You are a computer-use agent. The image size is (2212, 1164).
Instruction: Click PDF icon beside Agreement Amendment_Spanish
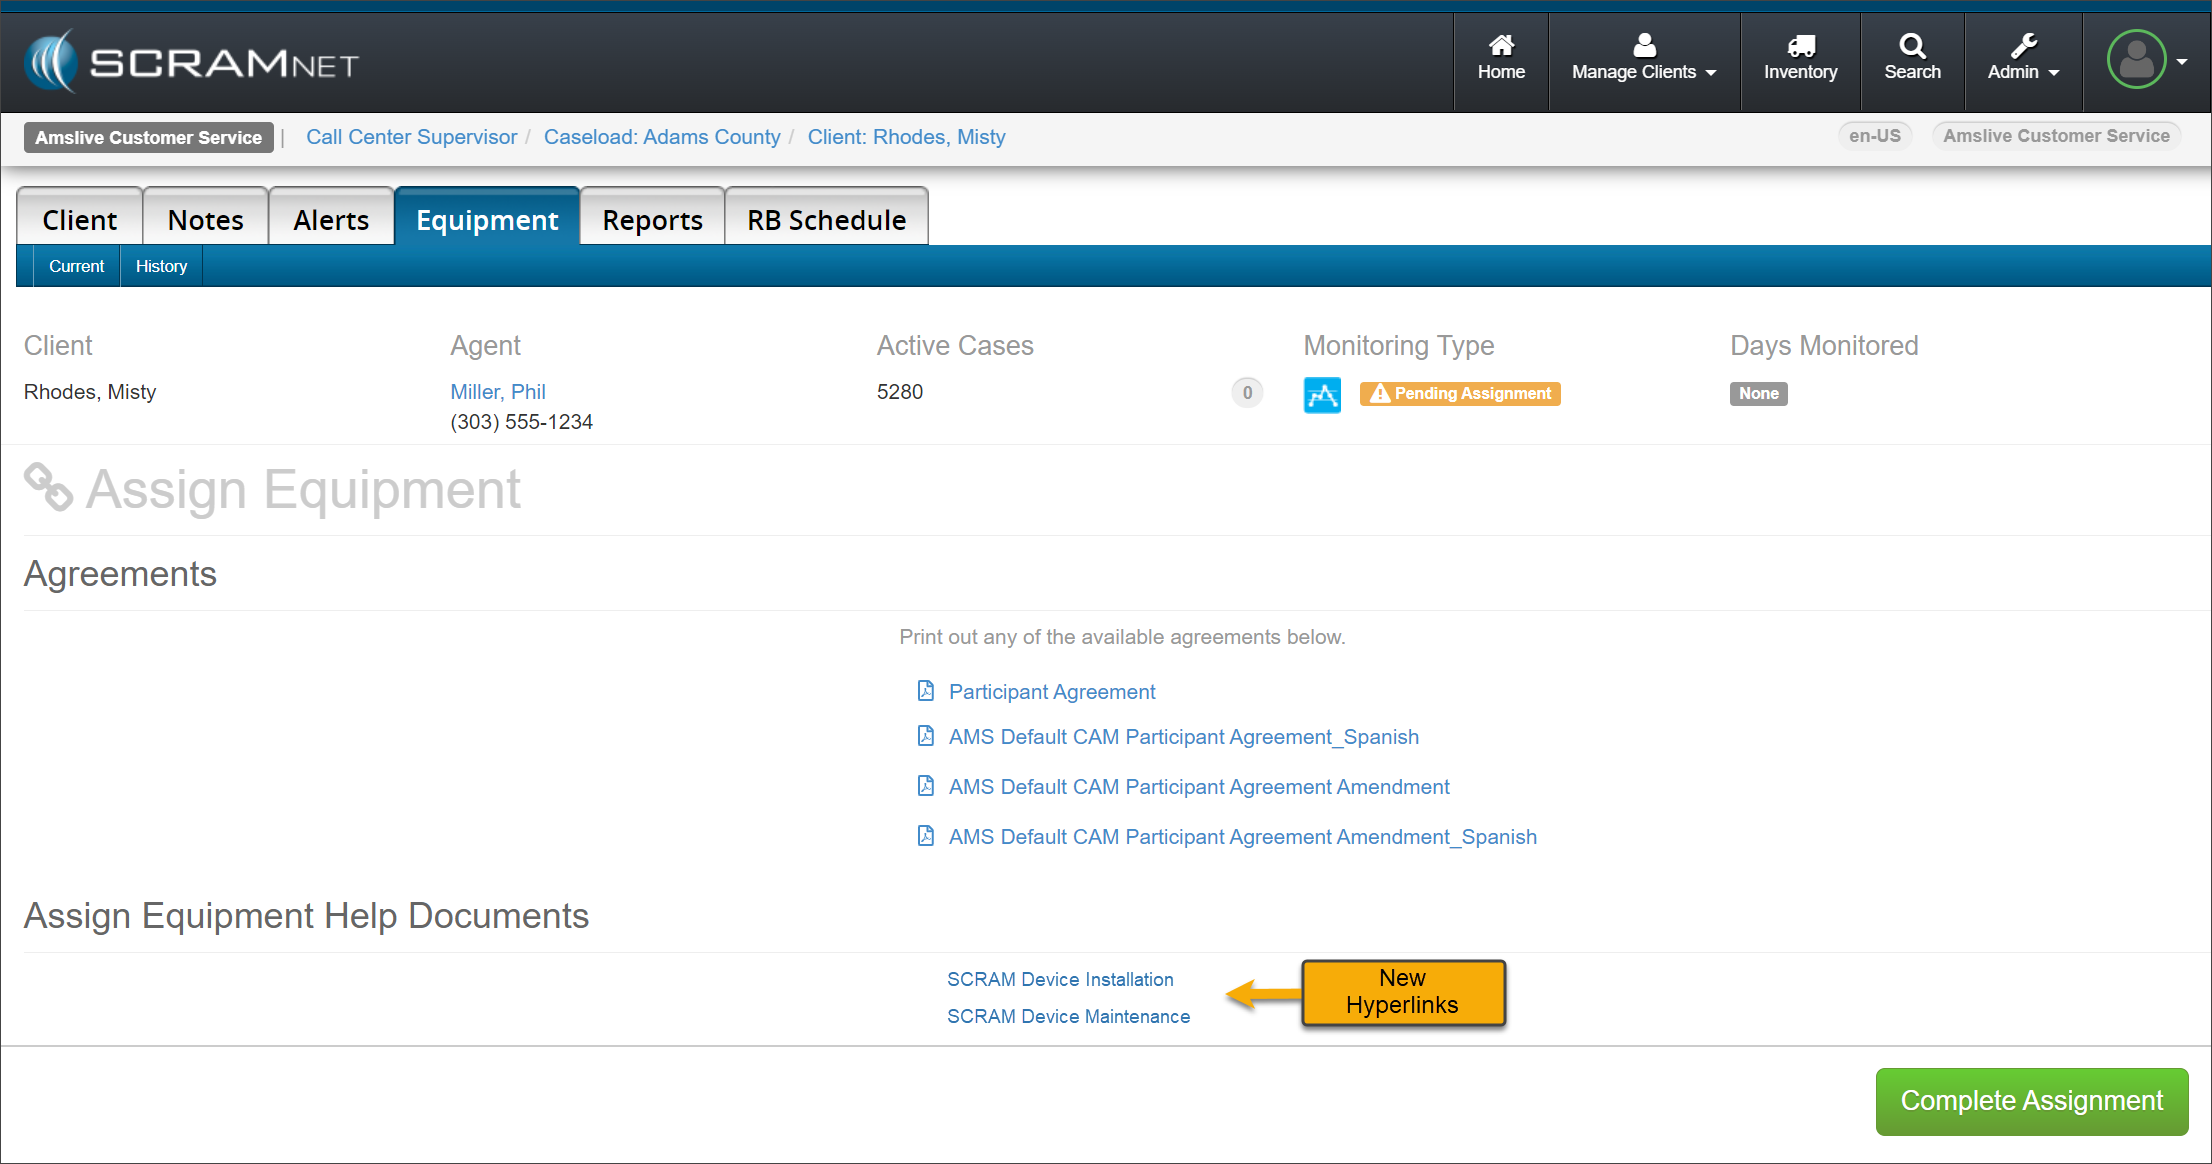(x=926, y=836)
